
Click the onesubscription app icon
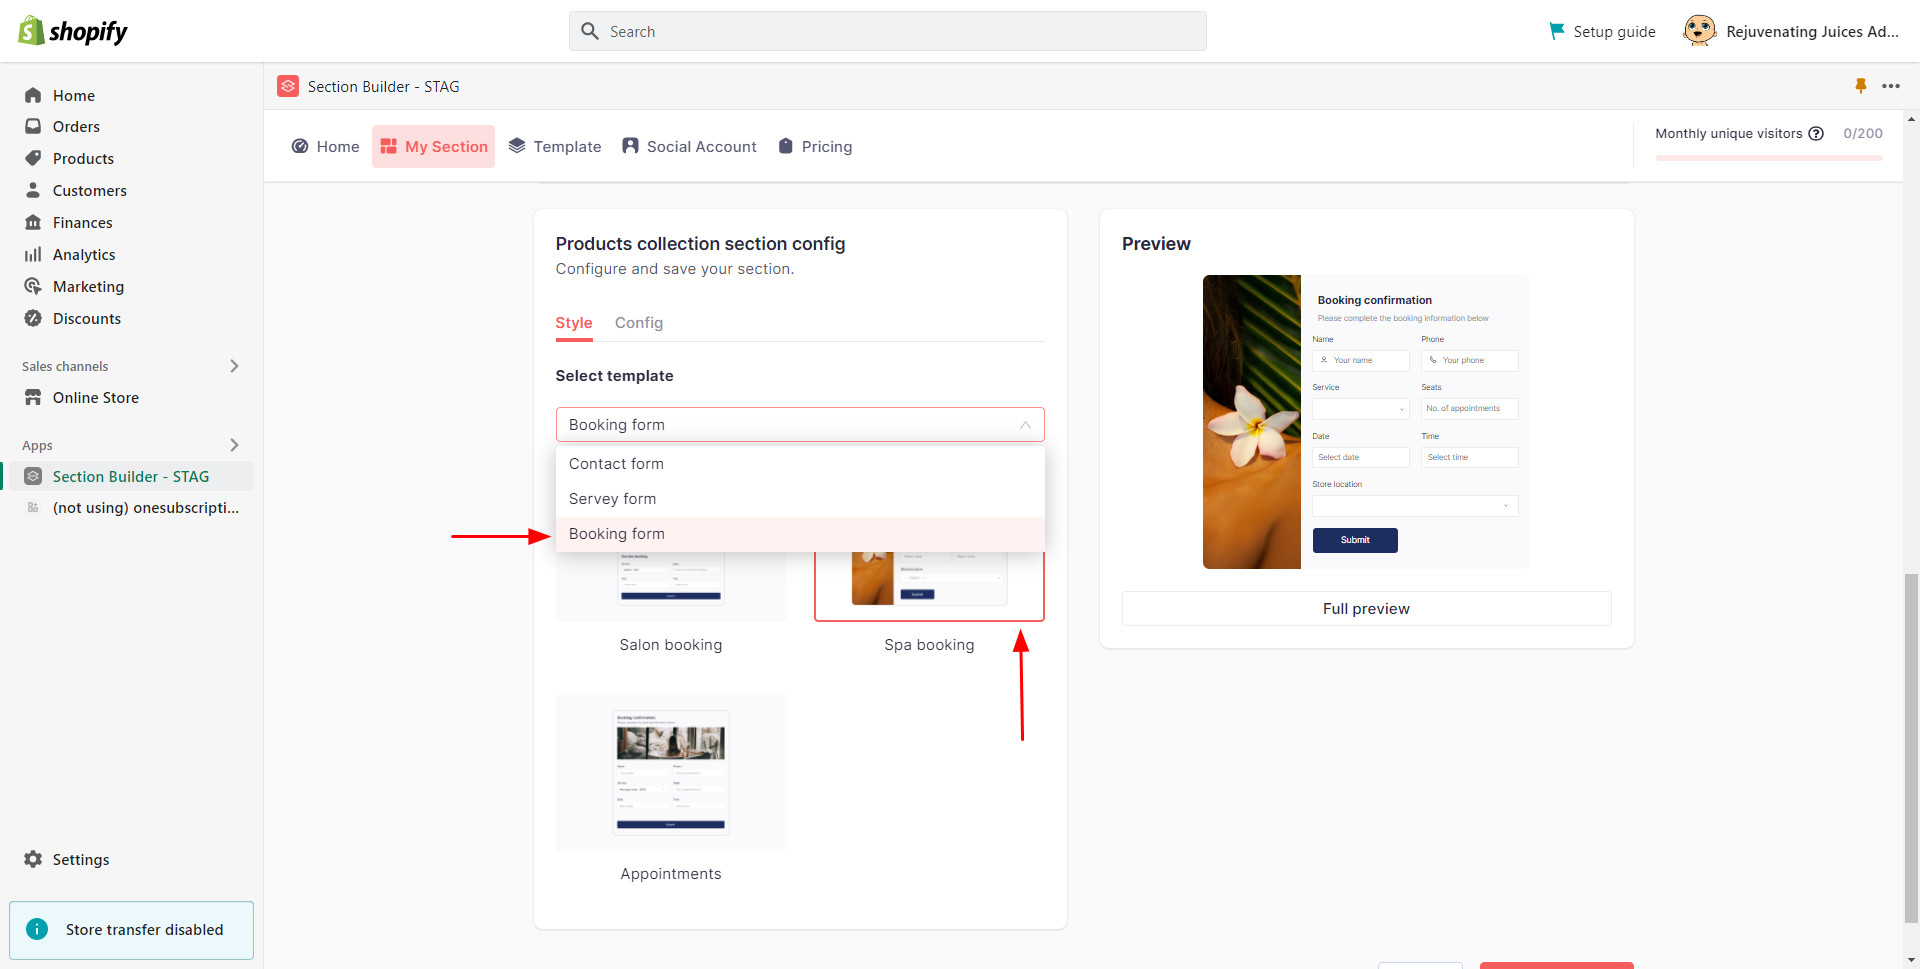(33, 508)
